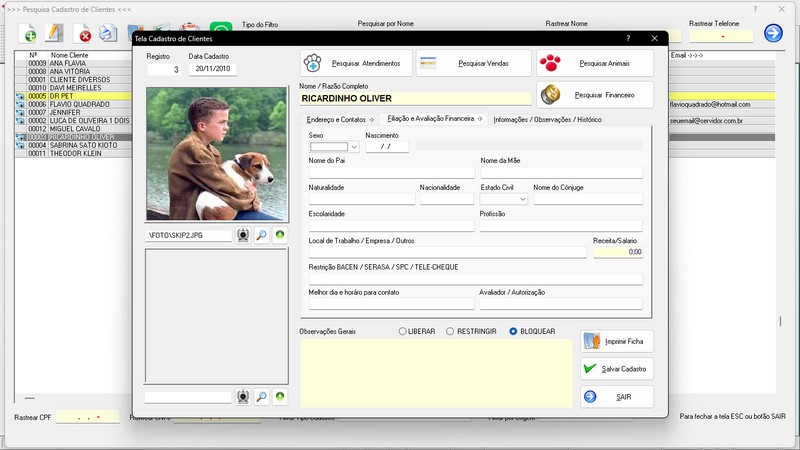Click the Rastrear CPF field in background window
Image resolution: width=800 pixels, height=450 pixels.
tap(87, 417)
